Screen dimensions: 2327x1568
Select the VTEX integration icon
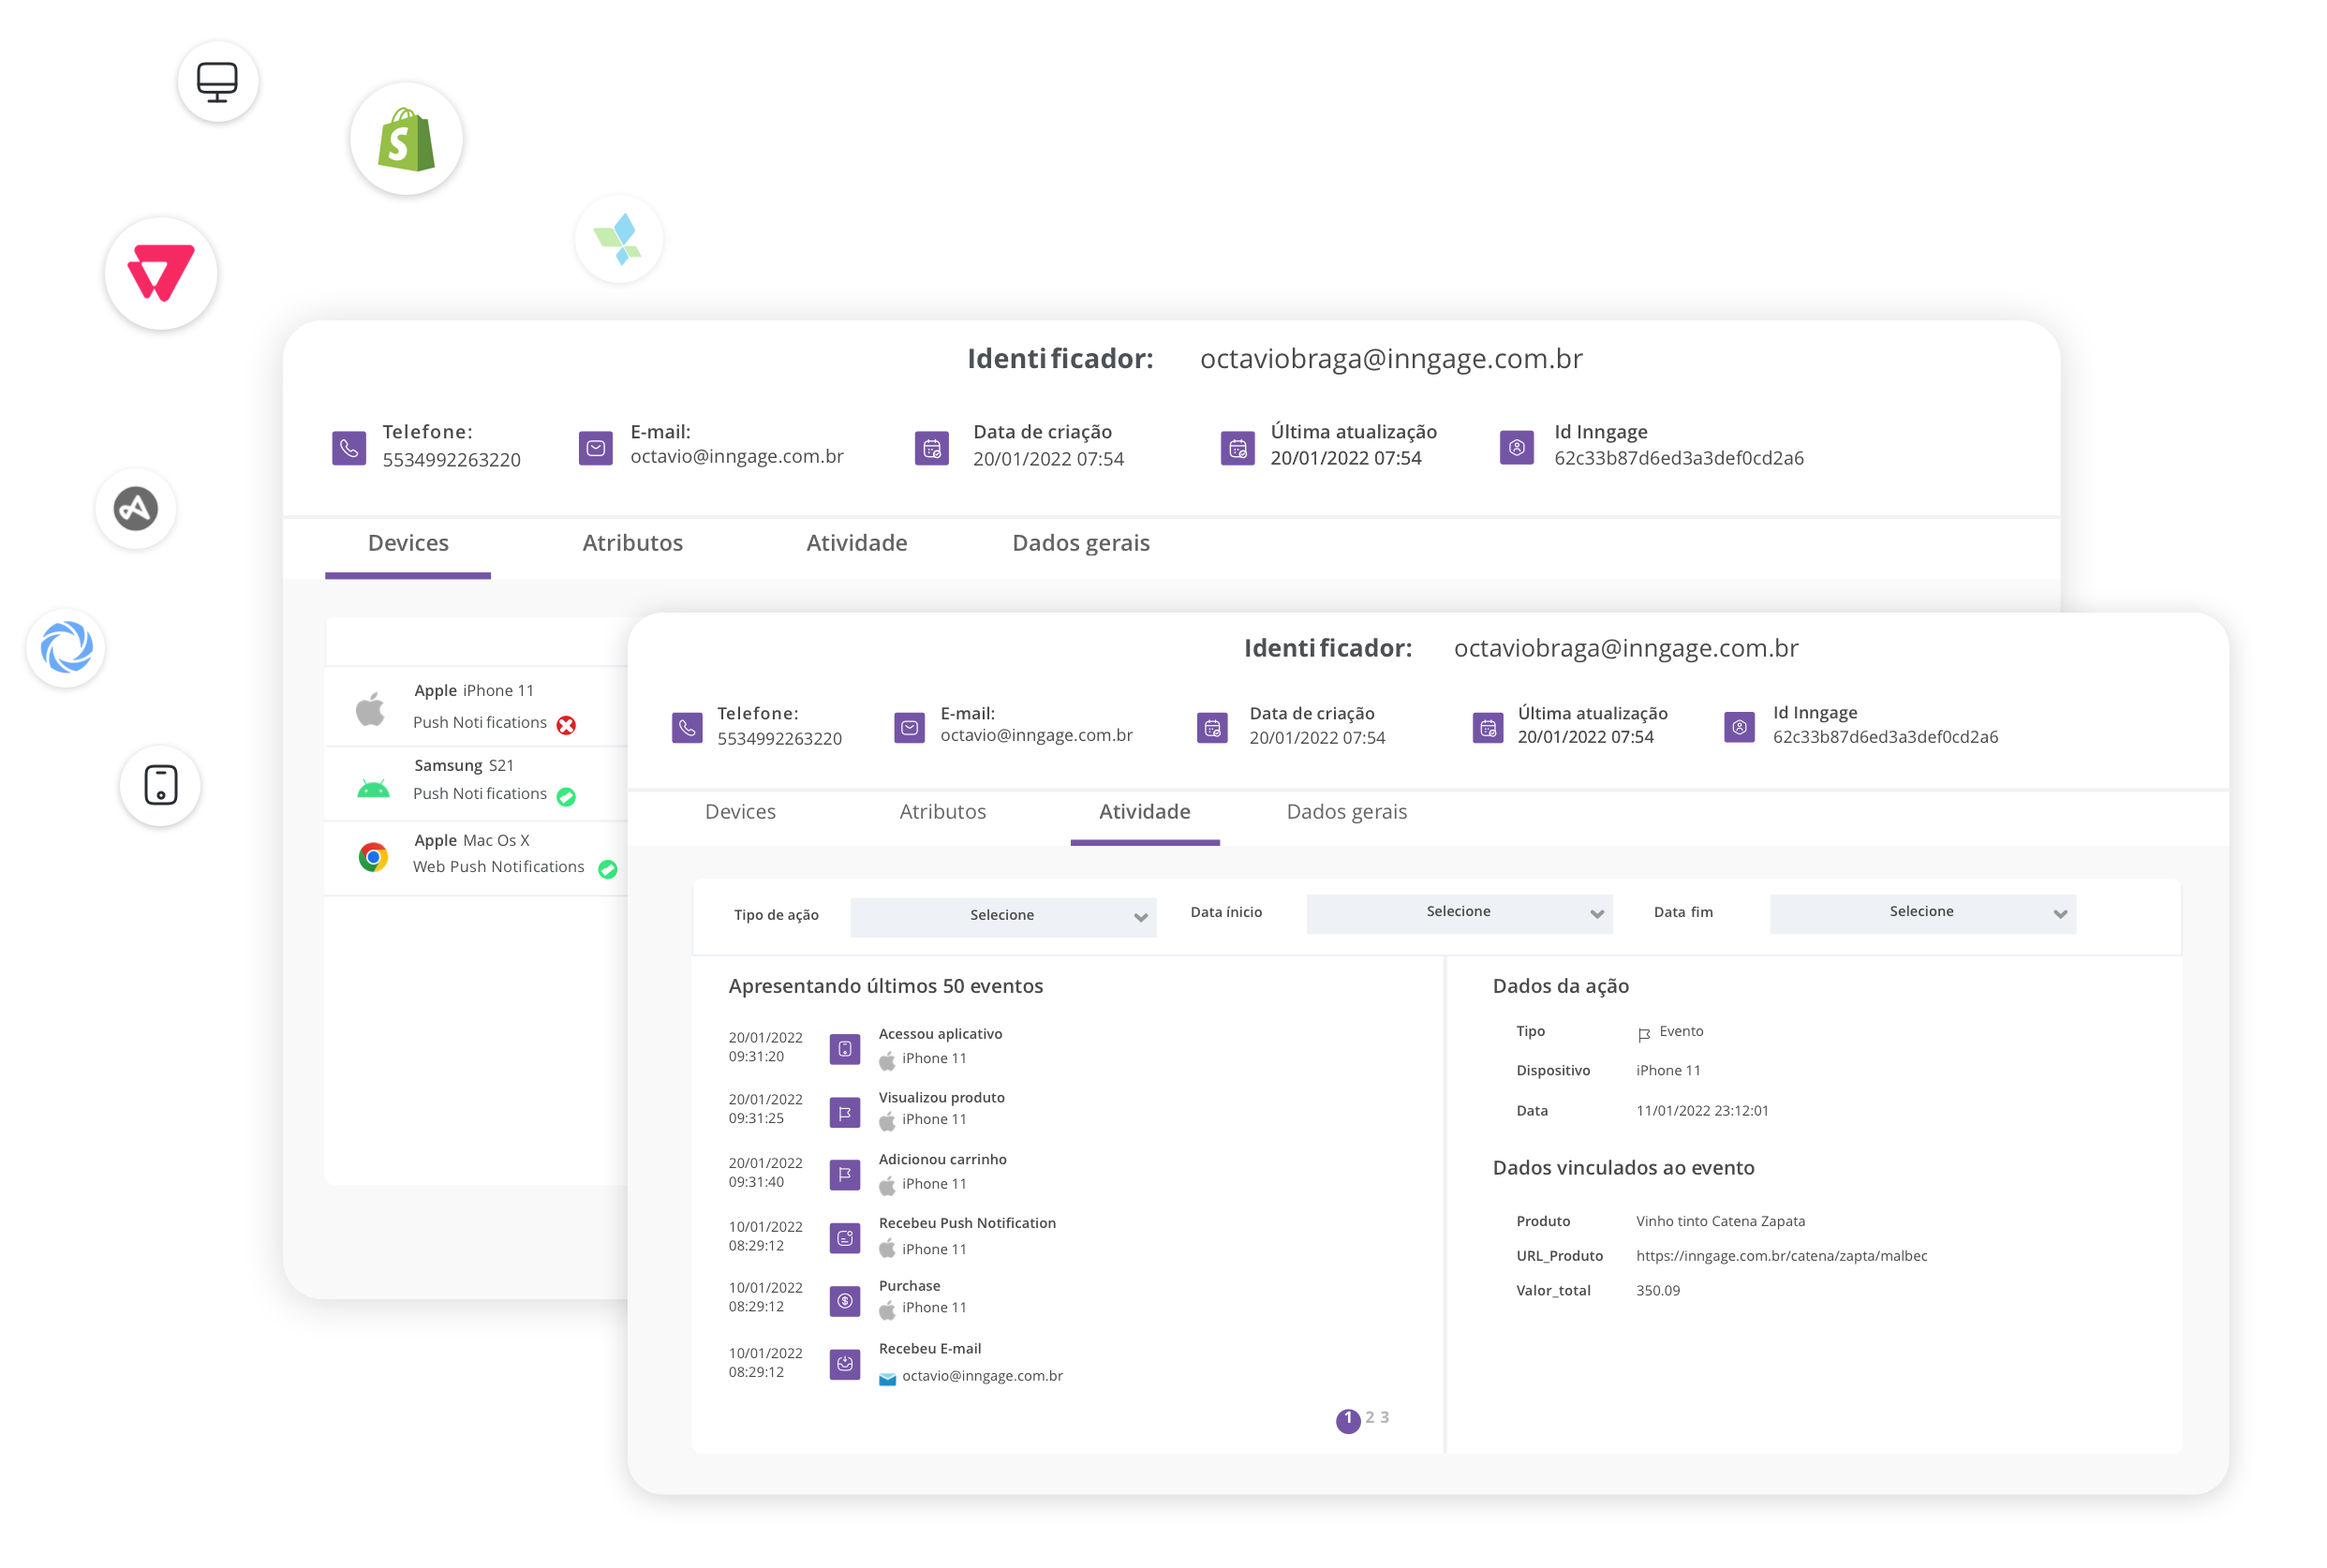(161, 273)
